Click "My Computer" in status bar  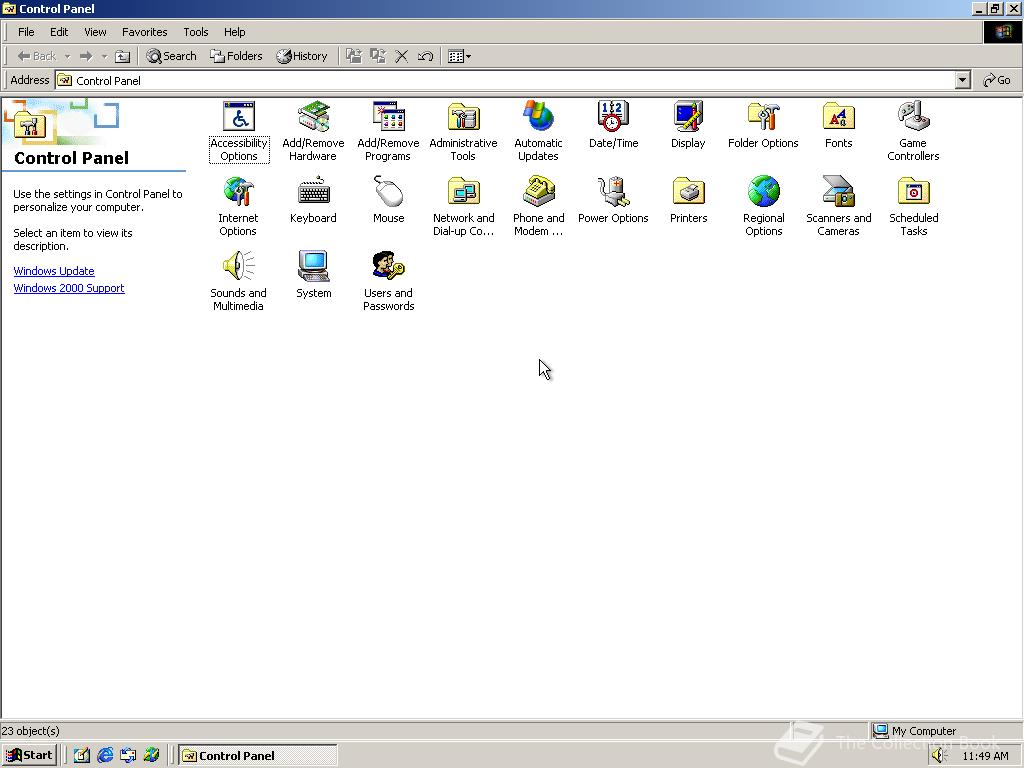click(923, 731)
